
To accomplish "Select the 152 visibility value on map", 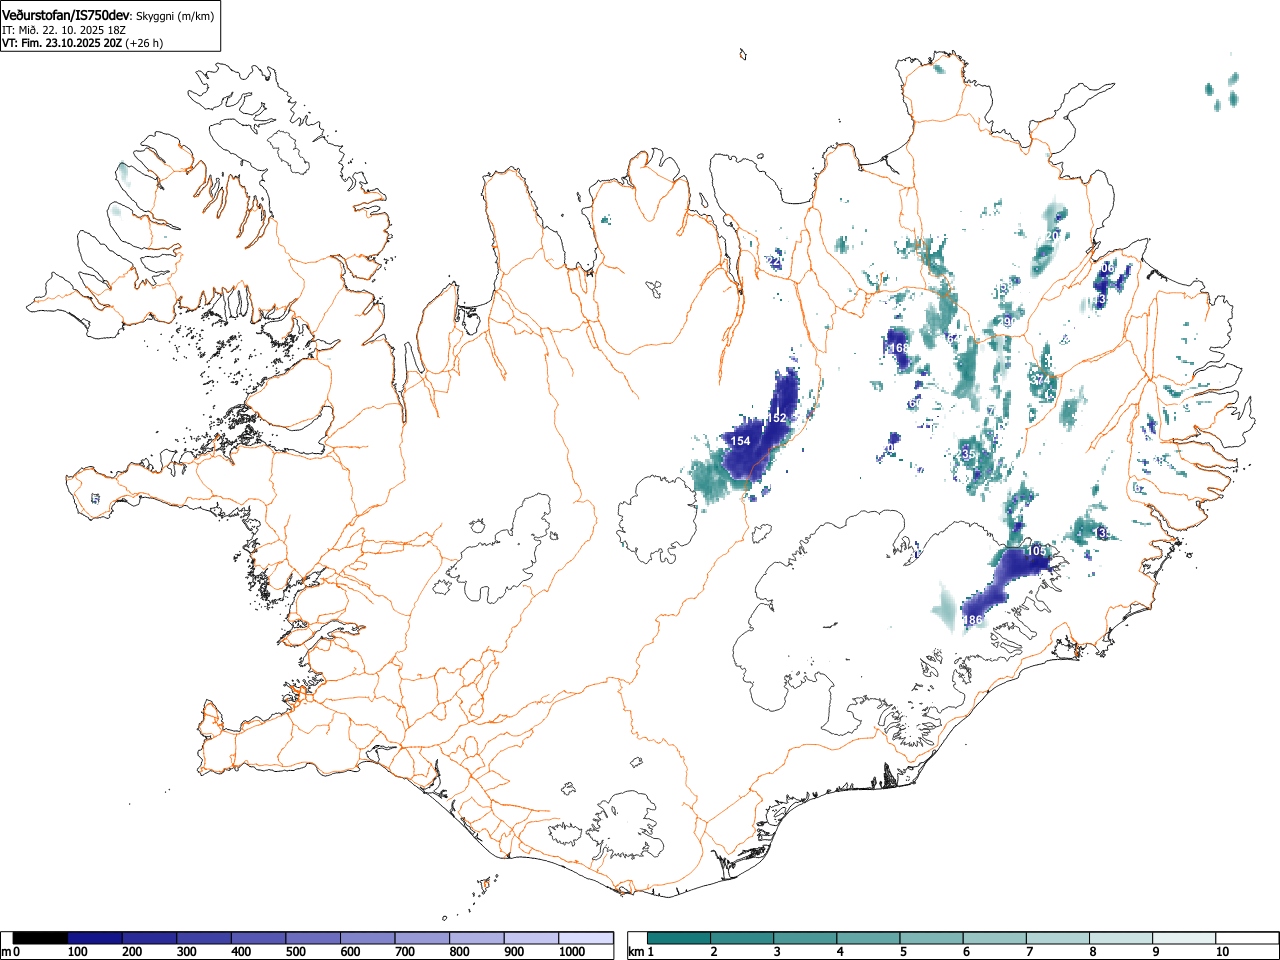I will [777, 418].
